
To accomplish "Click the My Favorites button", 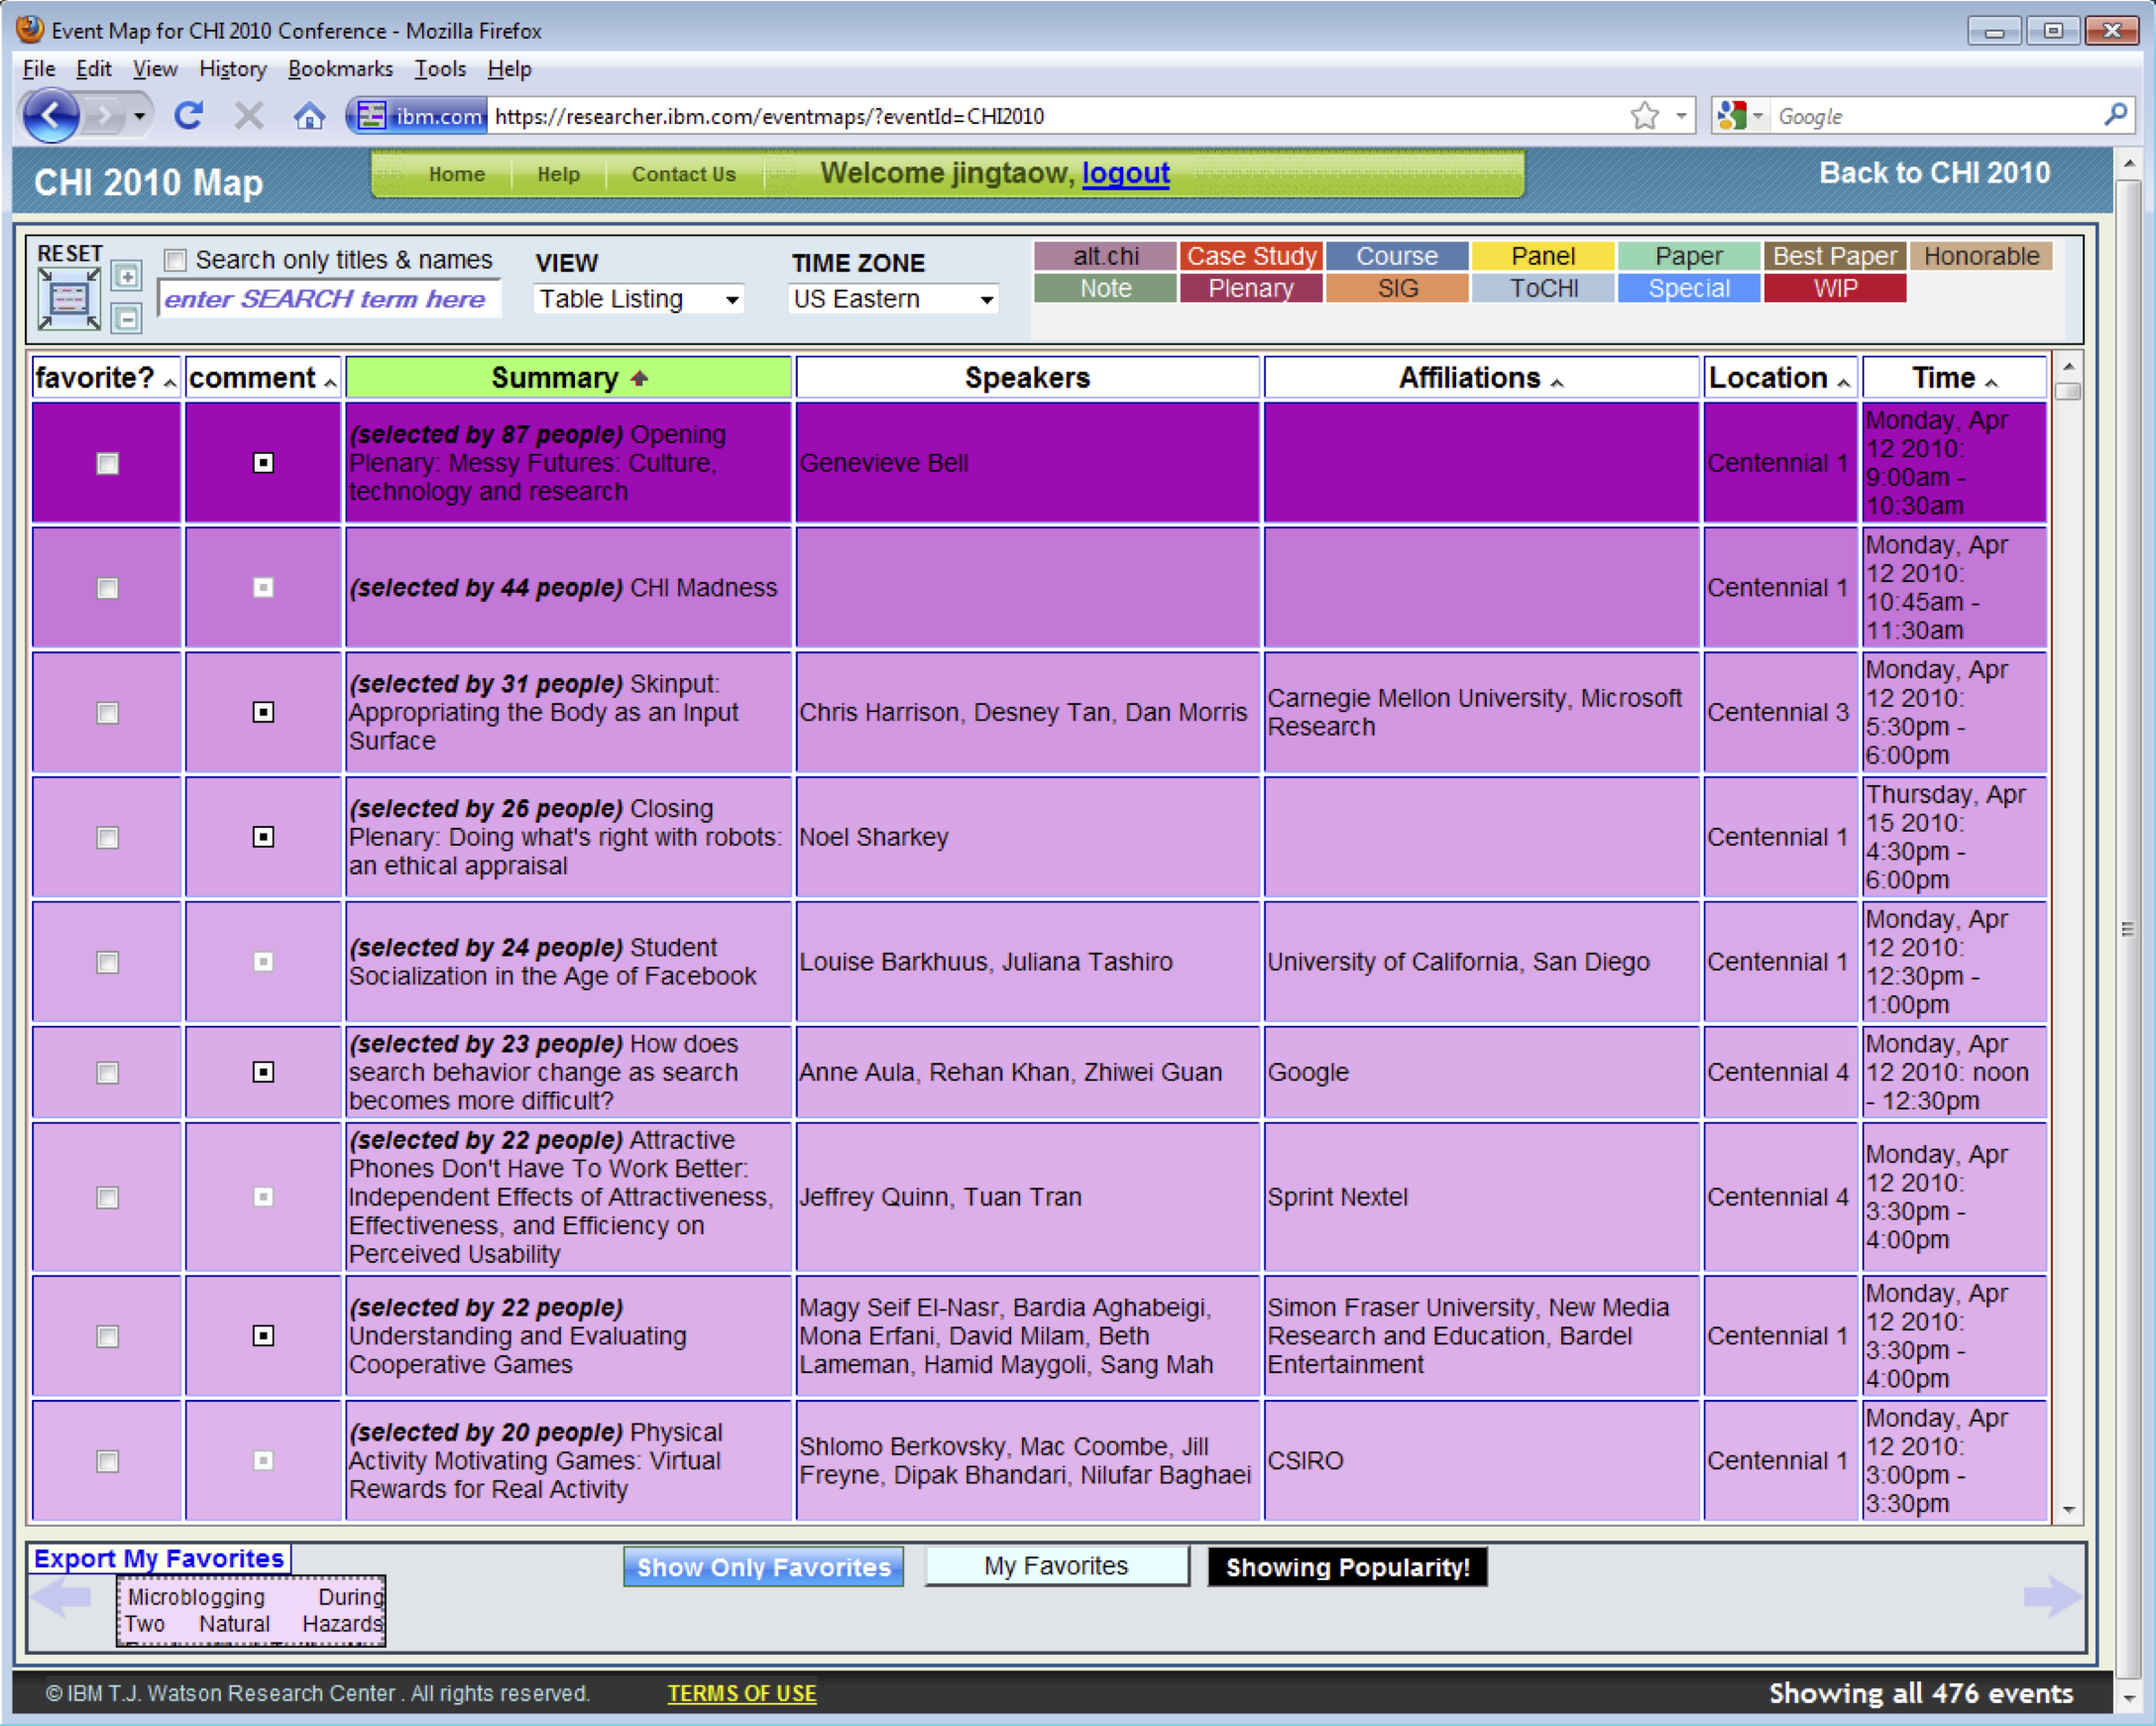I will pyautogui.click(x=1057, y=1566).
